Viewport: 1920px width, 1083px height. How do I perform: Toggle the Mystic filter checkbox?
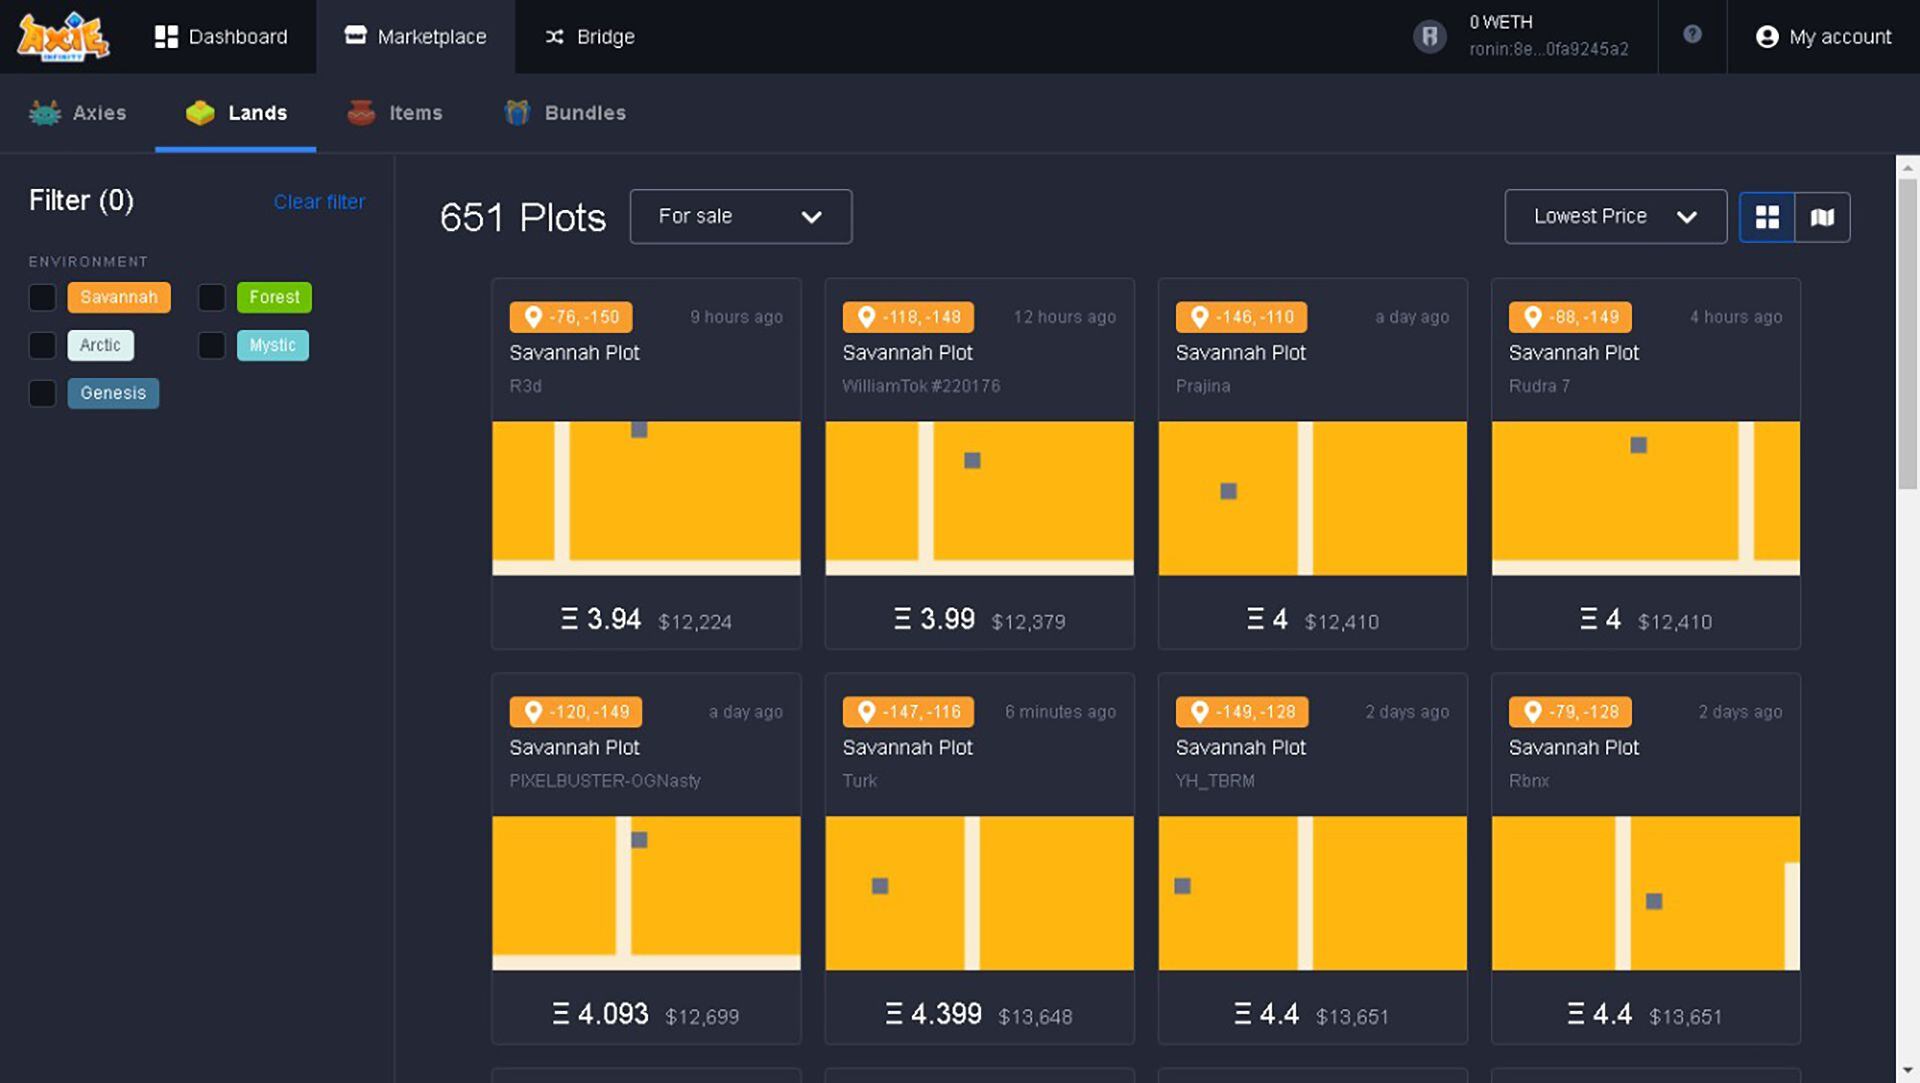(x=212, y=346)
